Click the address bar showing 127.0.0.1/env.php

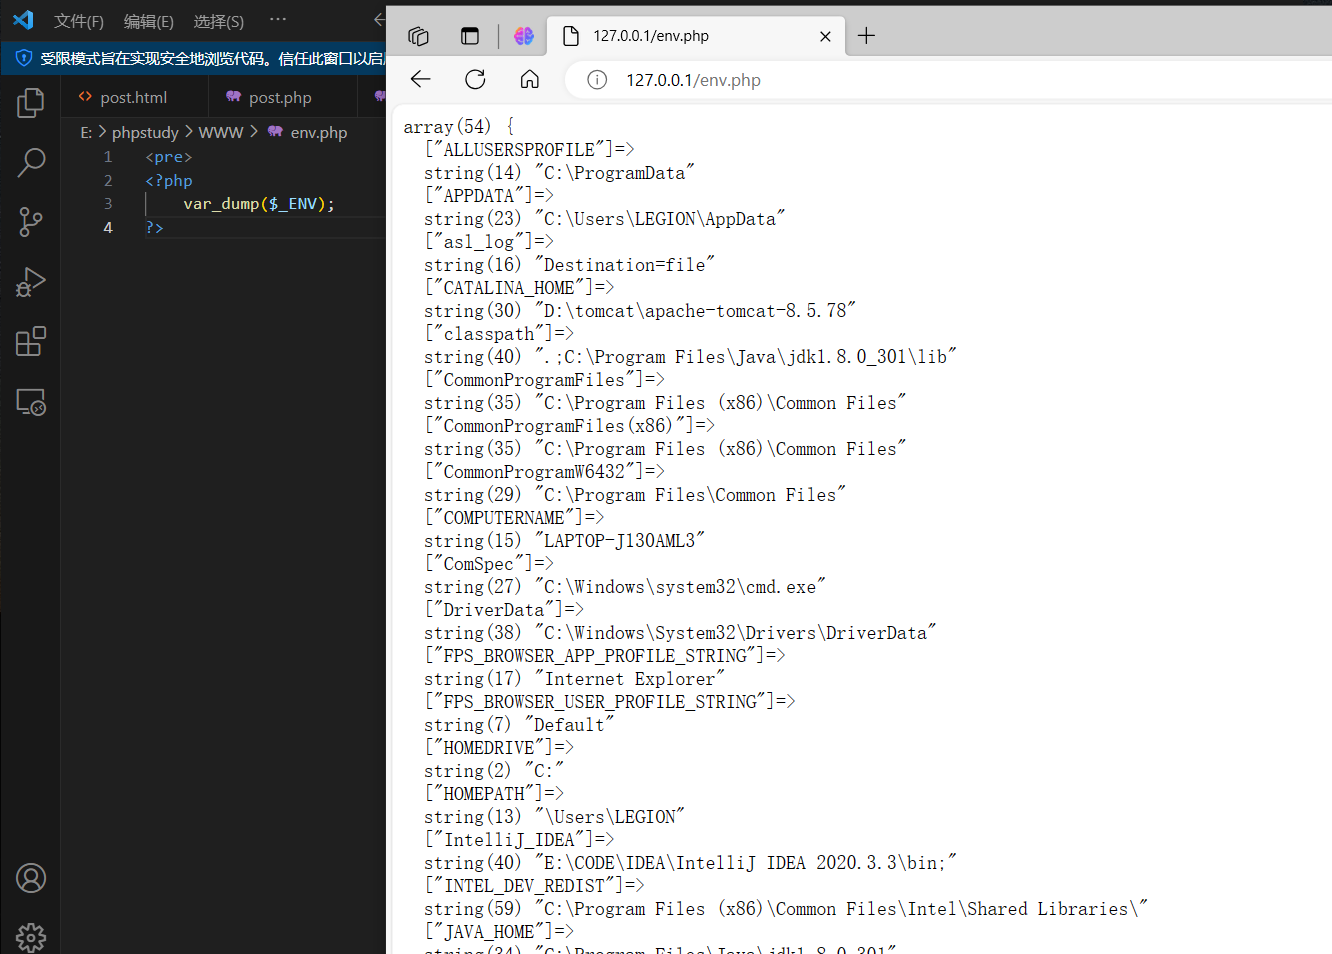(693, 80)
